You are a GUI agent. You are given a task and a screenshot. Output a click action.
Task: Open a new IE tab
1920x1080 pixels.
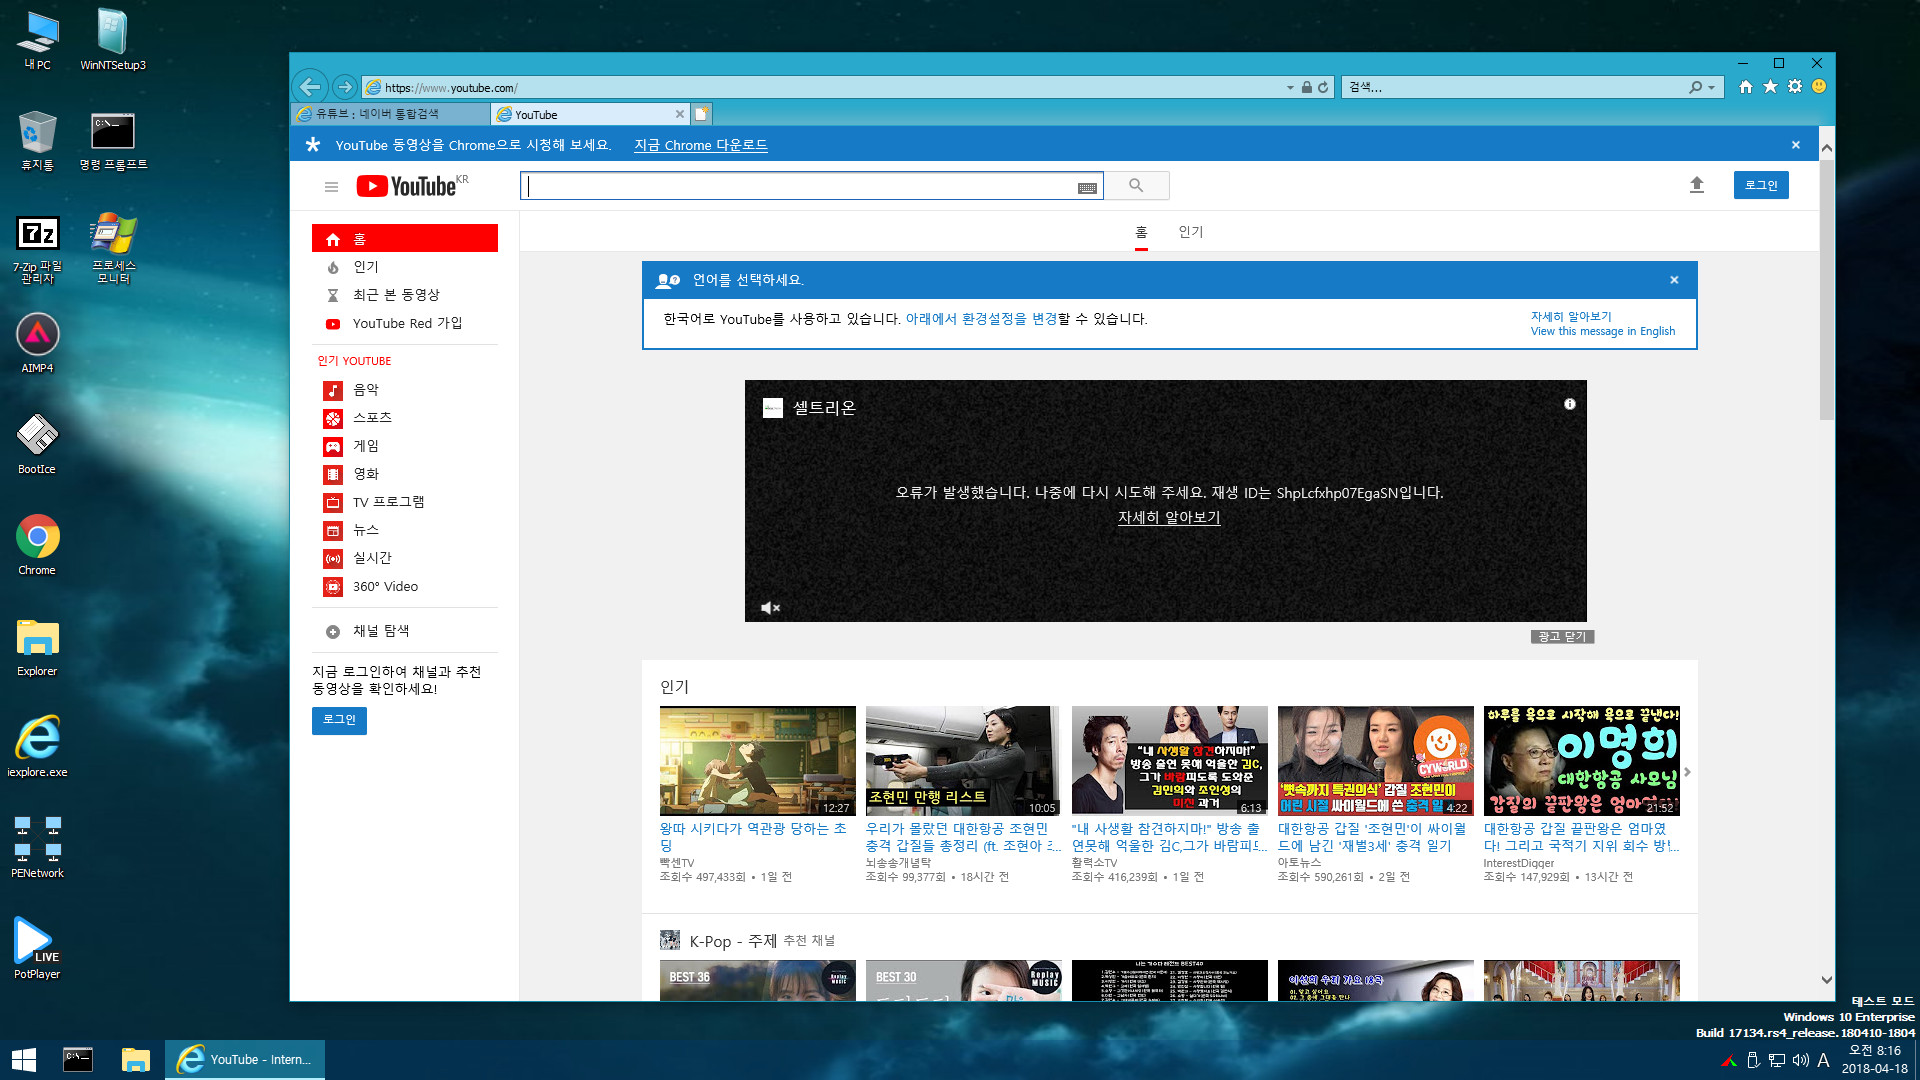(x=702, y=114)
